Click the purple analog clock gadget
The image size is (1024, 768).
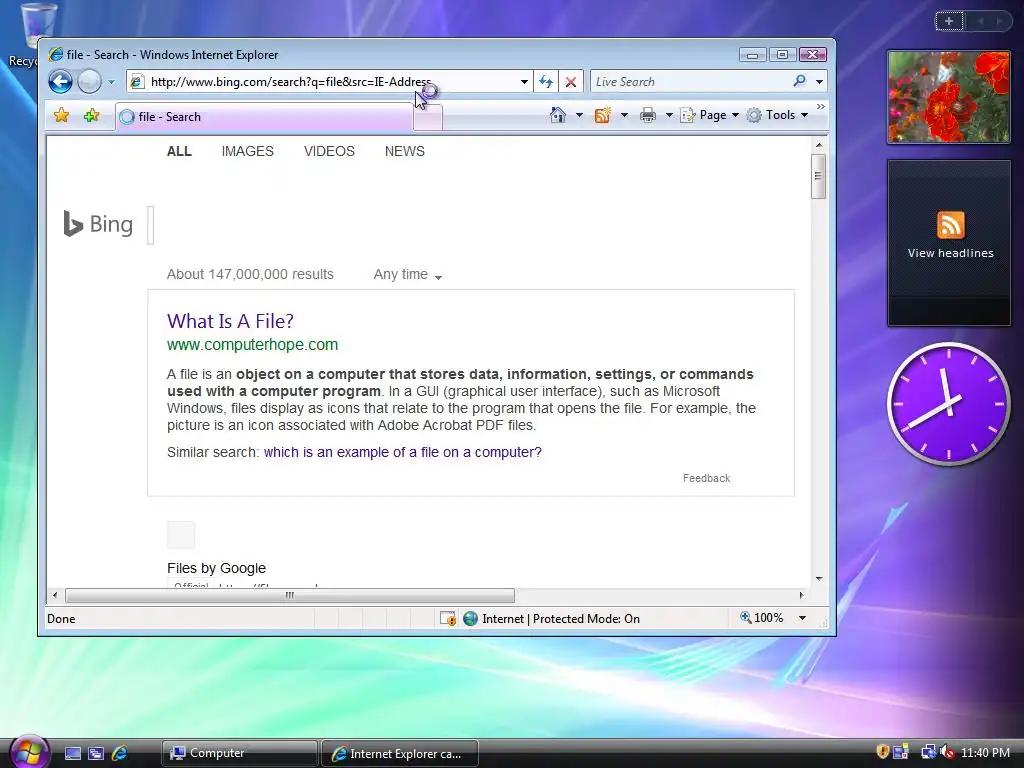click(949, 404)
